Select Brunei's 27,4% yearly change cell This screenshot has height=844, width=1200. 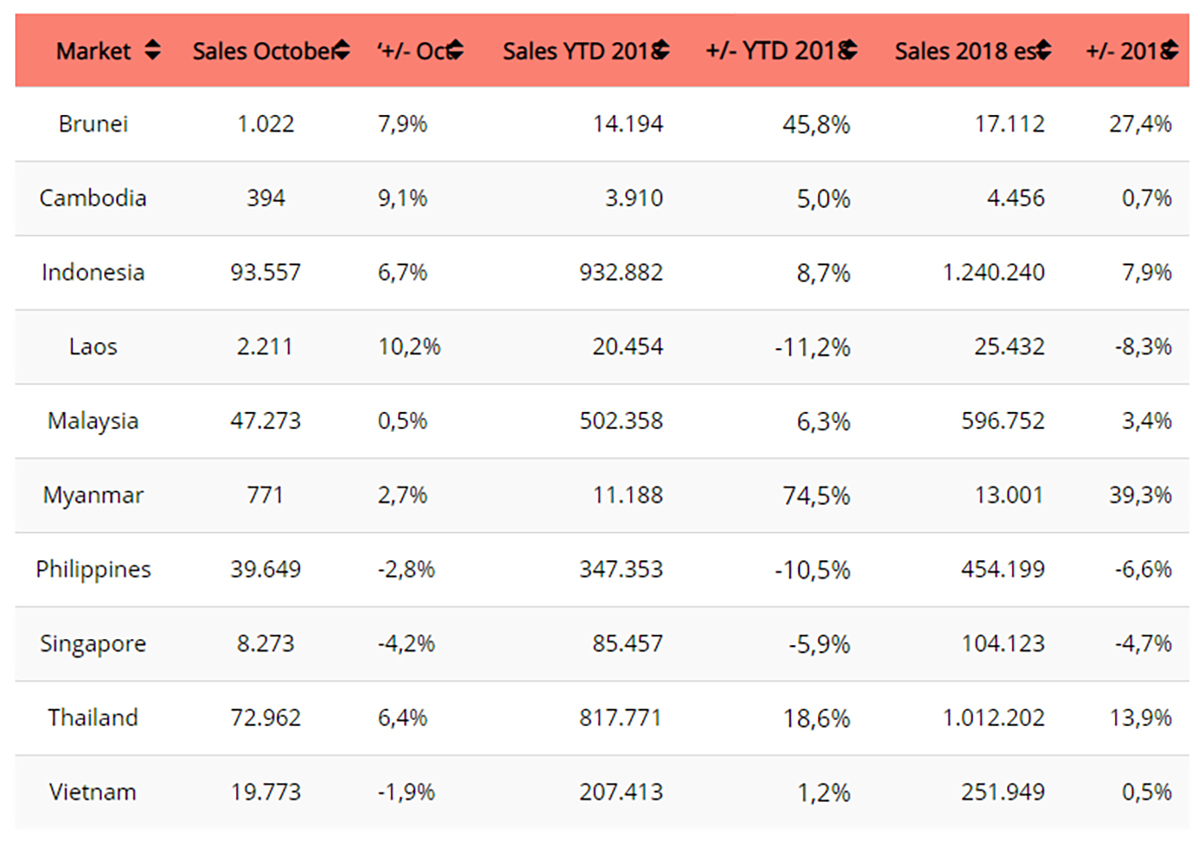coord(1145,124)
